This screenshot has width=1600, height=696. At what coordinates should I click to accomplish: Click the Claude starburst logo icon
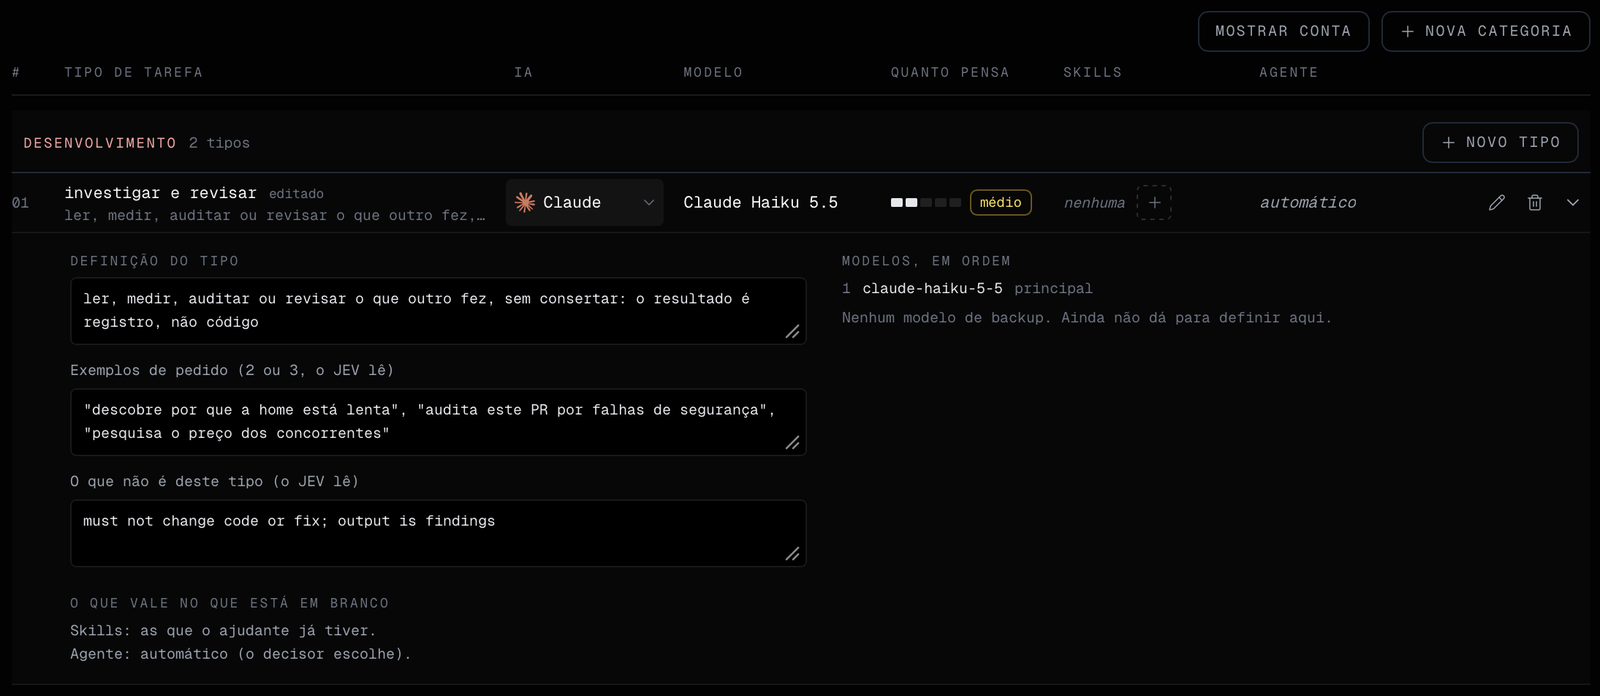pyautogui.click(x=525, y=202)
